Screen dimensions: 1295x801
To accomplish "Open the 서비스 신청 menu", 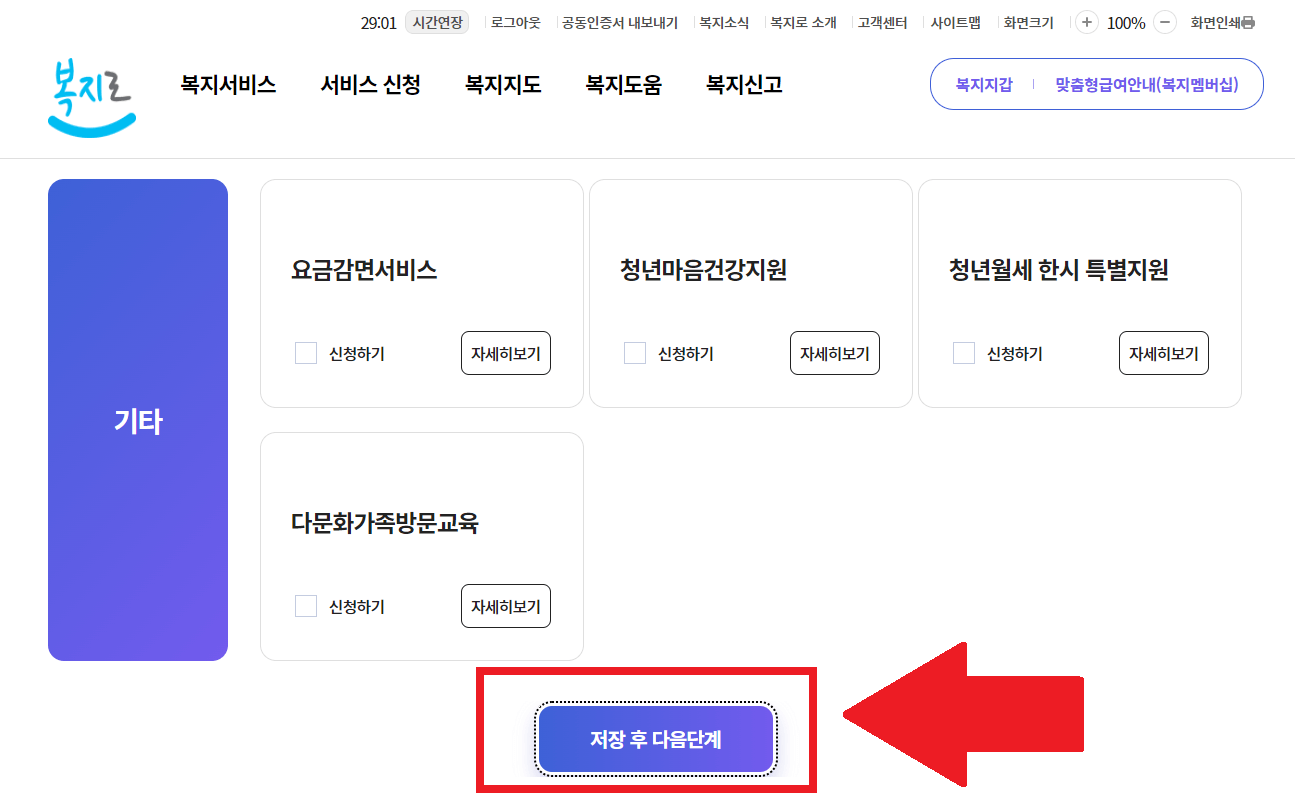I will point(370,85).
